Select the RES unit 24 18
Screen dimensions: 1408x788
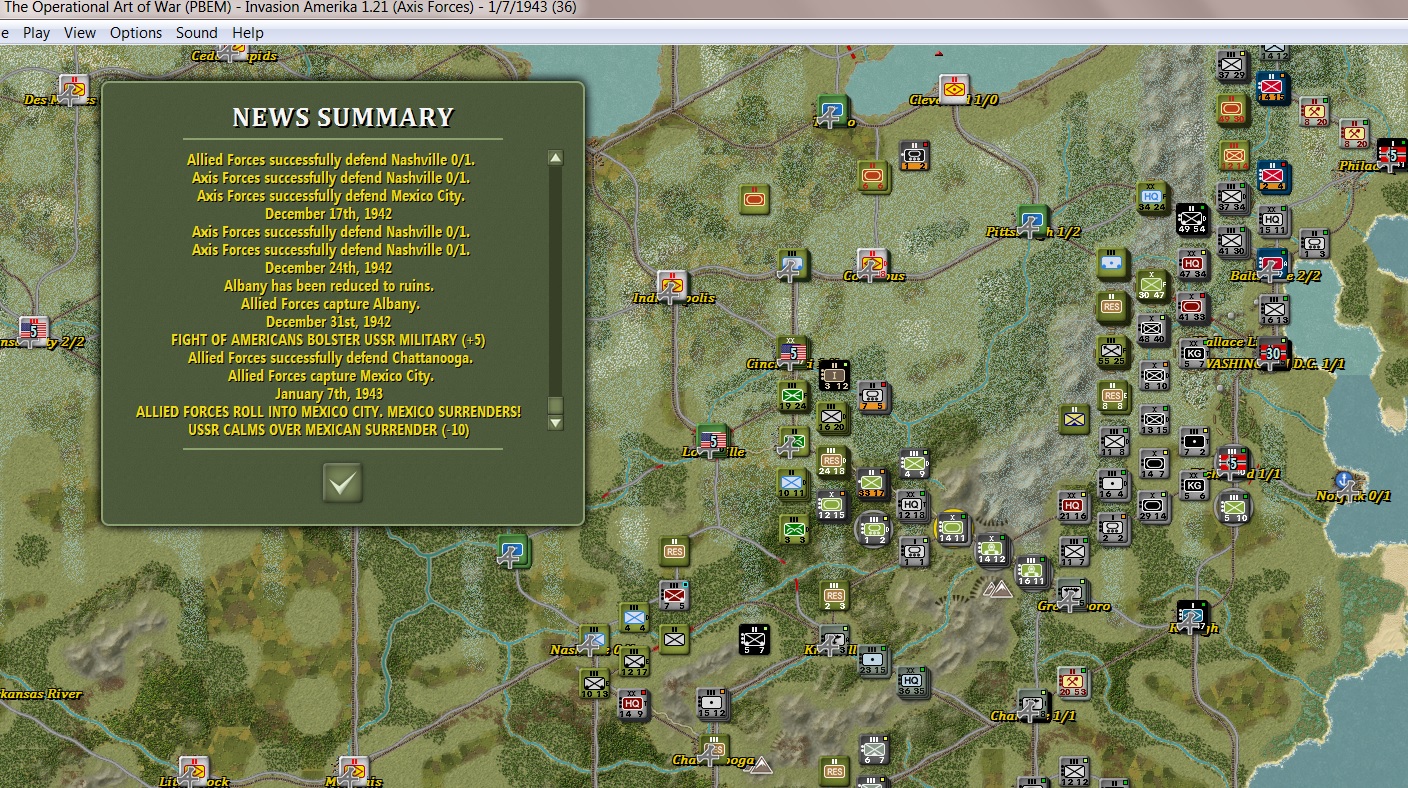click(833, 462)
